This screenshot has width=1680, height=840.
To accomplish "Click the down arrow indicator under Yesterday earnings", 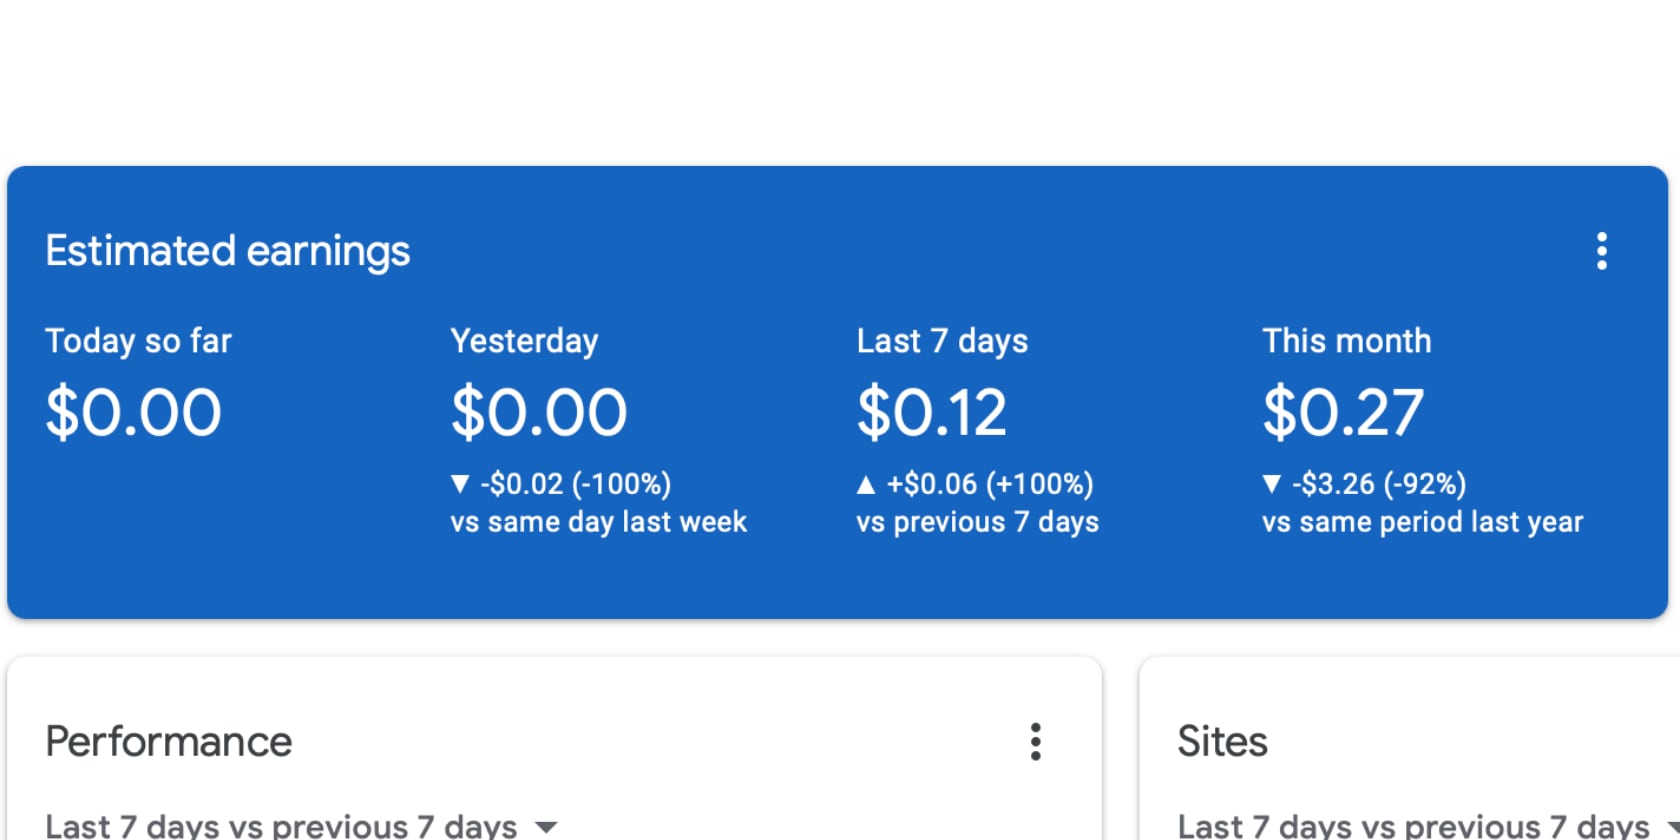I will click(460, 484).
